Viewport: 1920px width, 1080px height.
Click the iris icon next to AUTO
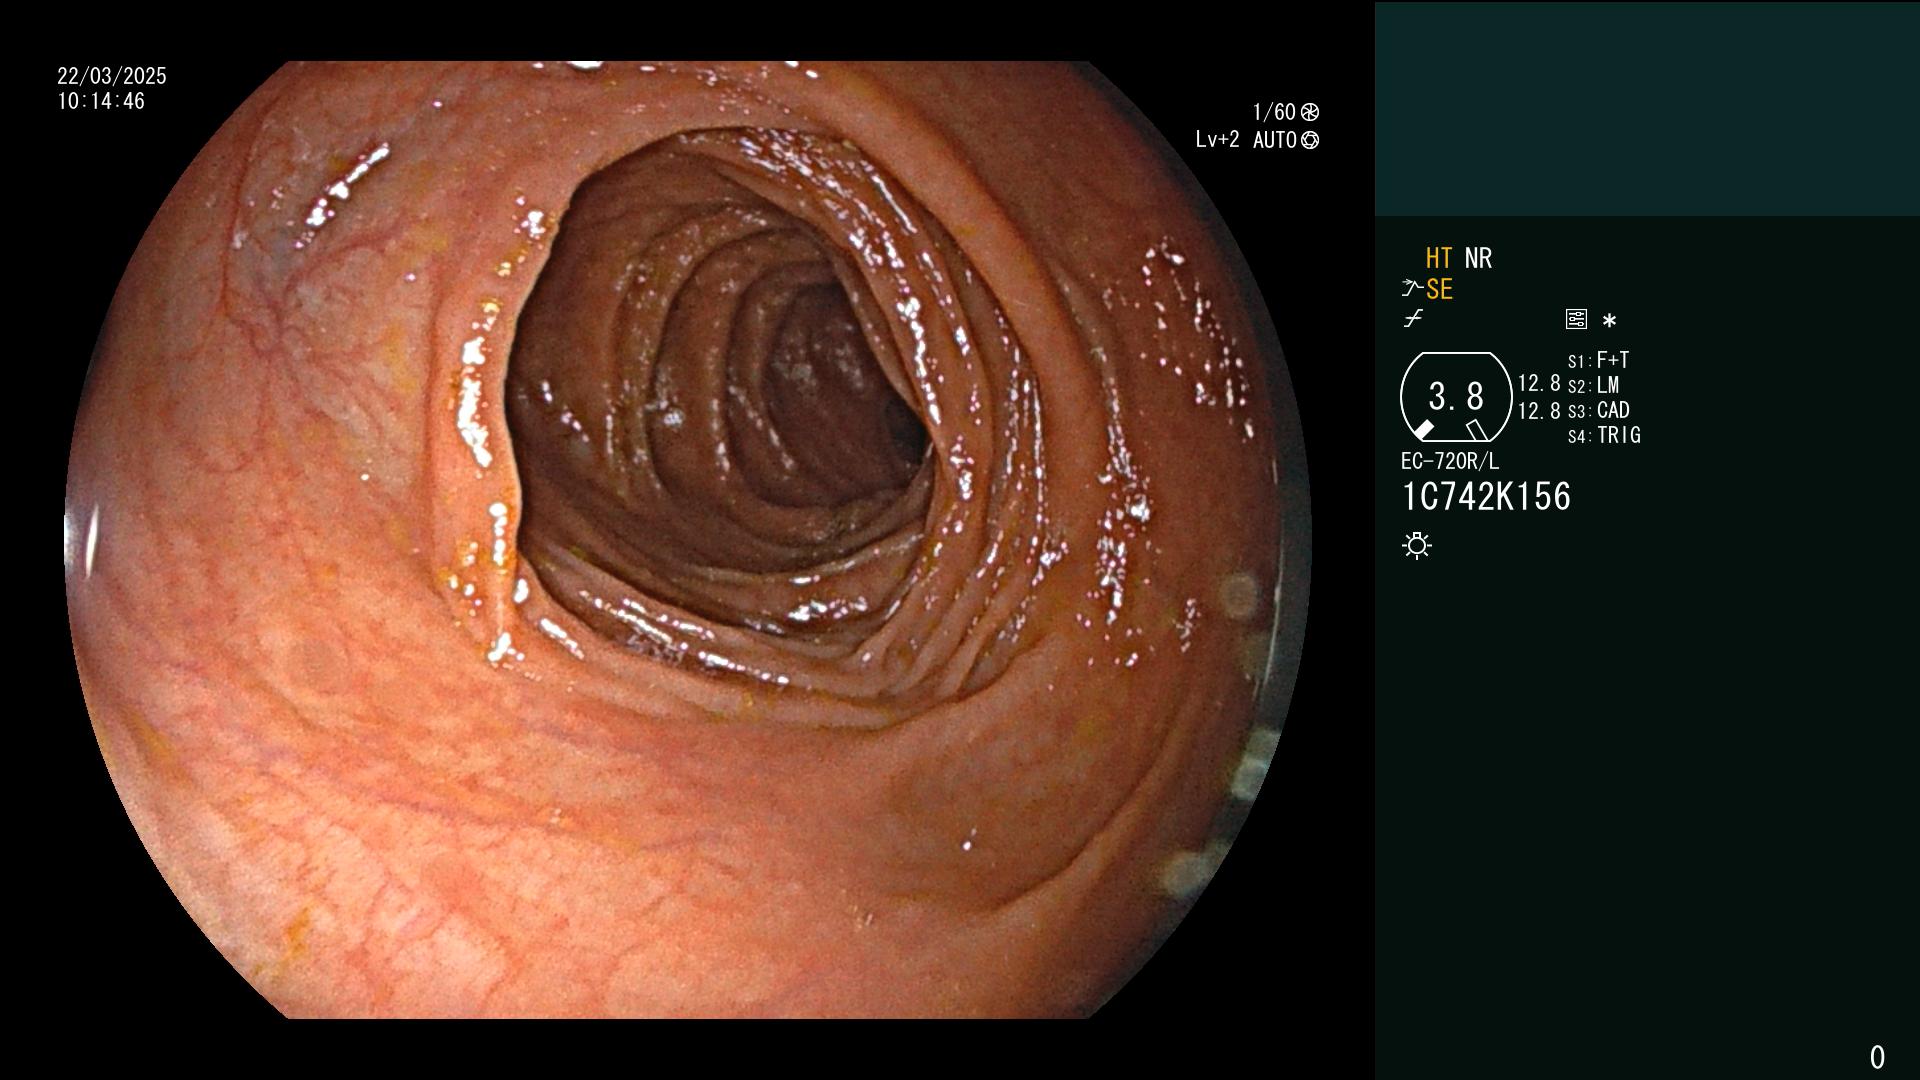coord(1310,140)
